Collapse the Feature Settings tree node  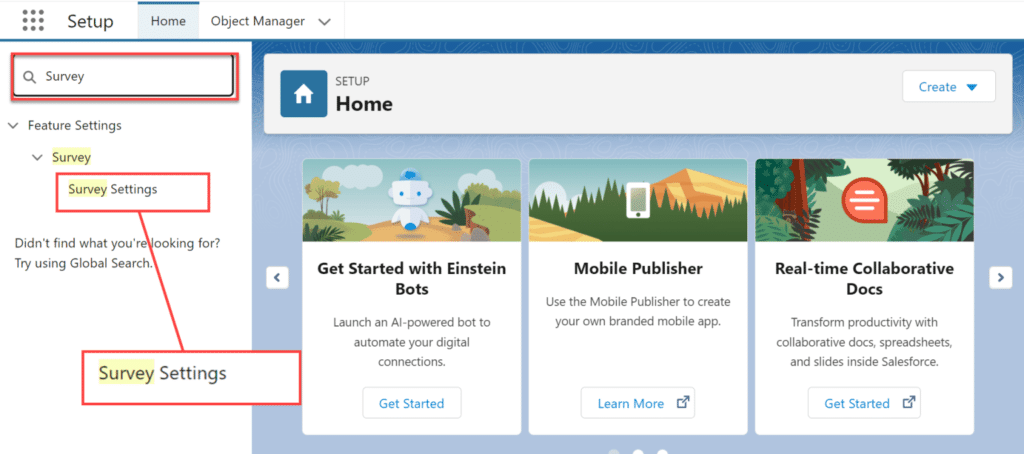(x=13, y=126)
